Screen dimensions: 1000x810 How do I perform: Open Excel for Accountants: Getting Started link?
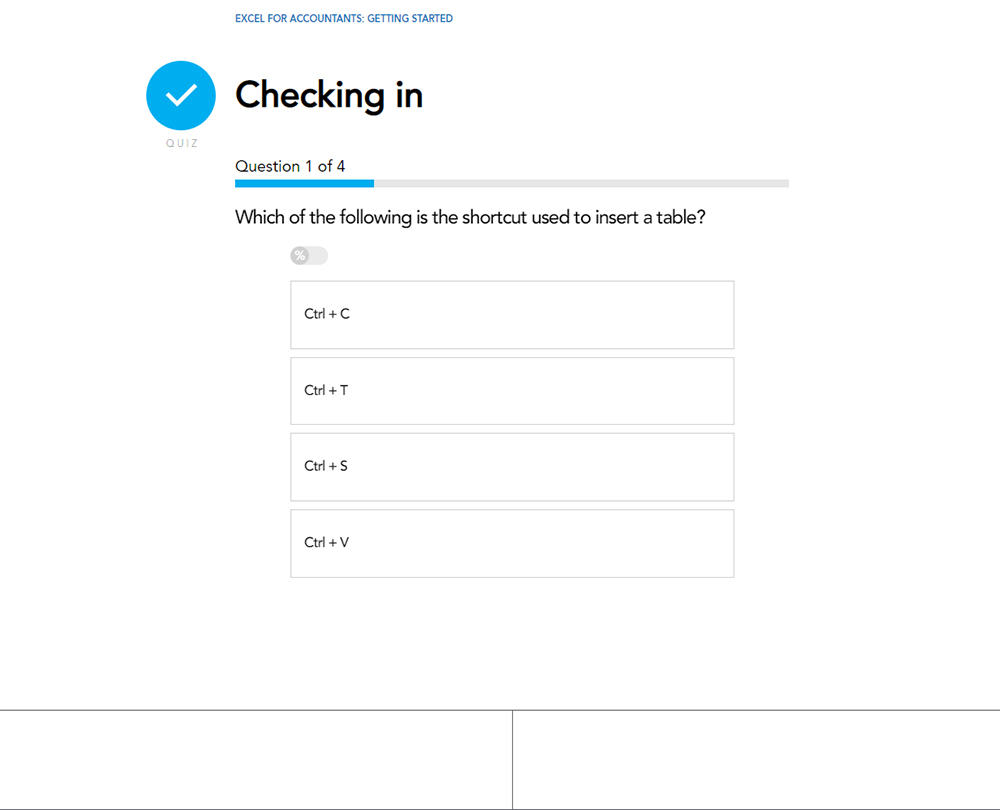[x=343, y=18]
